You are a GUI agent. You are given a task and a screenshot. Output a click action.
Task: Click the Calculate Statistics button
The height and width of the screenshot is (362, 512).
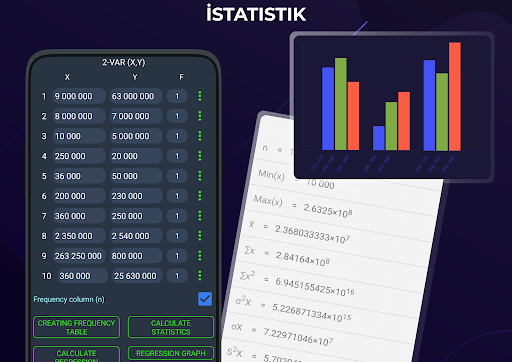coord(171,327)
